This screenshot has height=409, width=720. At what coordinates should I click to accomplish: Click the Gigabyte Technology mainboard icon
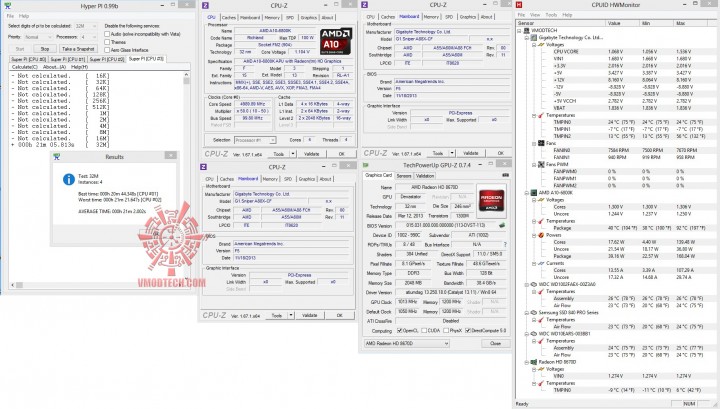(534, 38)
